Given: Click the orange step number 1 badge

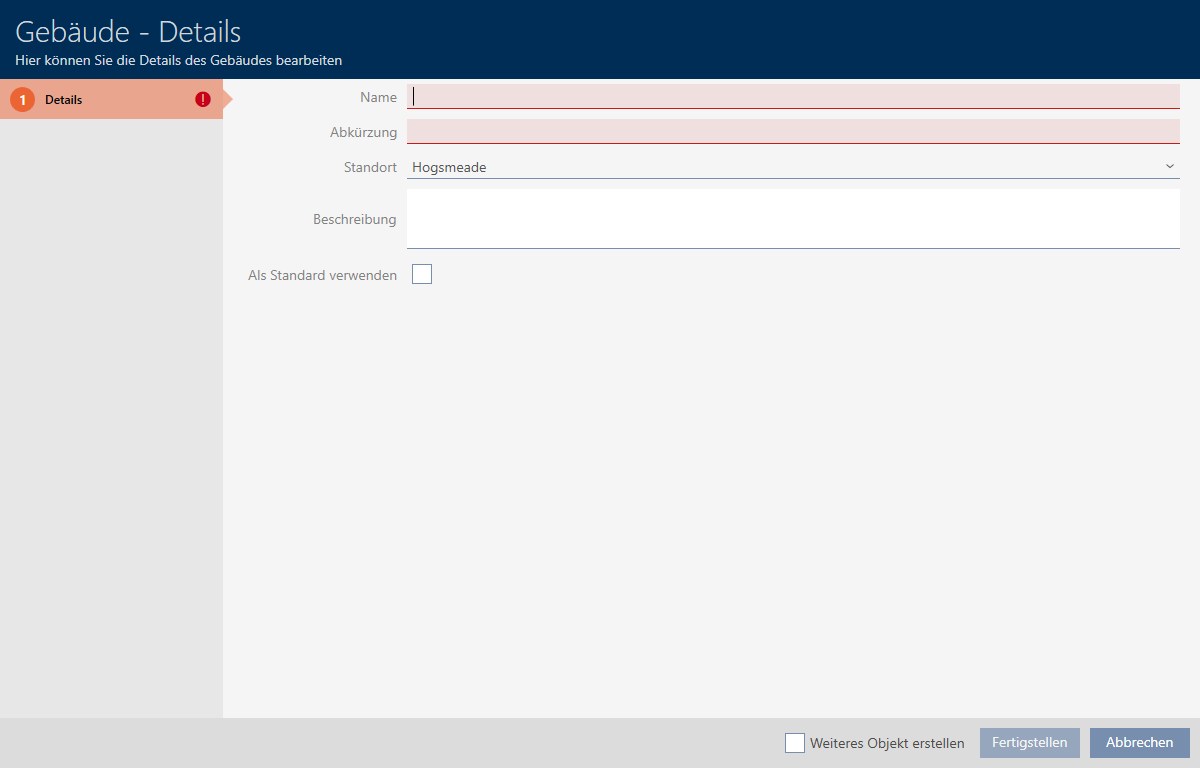Looking at the screenshot, I should tap(22, 100).
